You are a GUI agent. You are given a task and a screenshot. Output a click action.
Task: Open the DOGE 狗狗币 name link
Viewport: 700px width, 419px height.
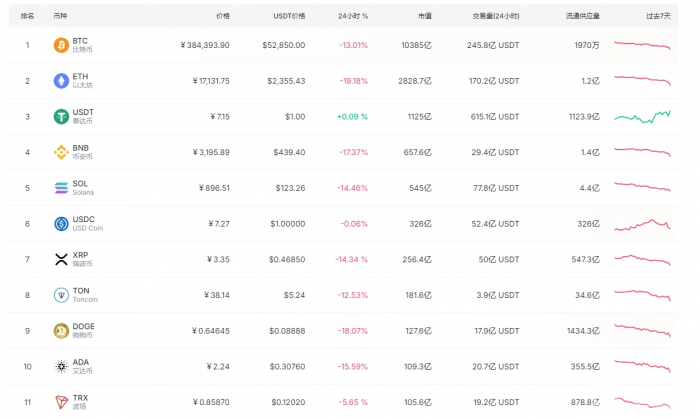(84, 330)
